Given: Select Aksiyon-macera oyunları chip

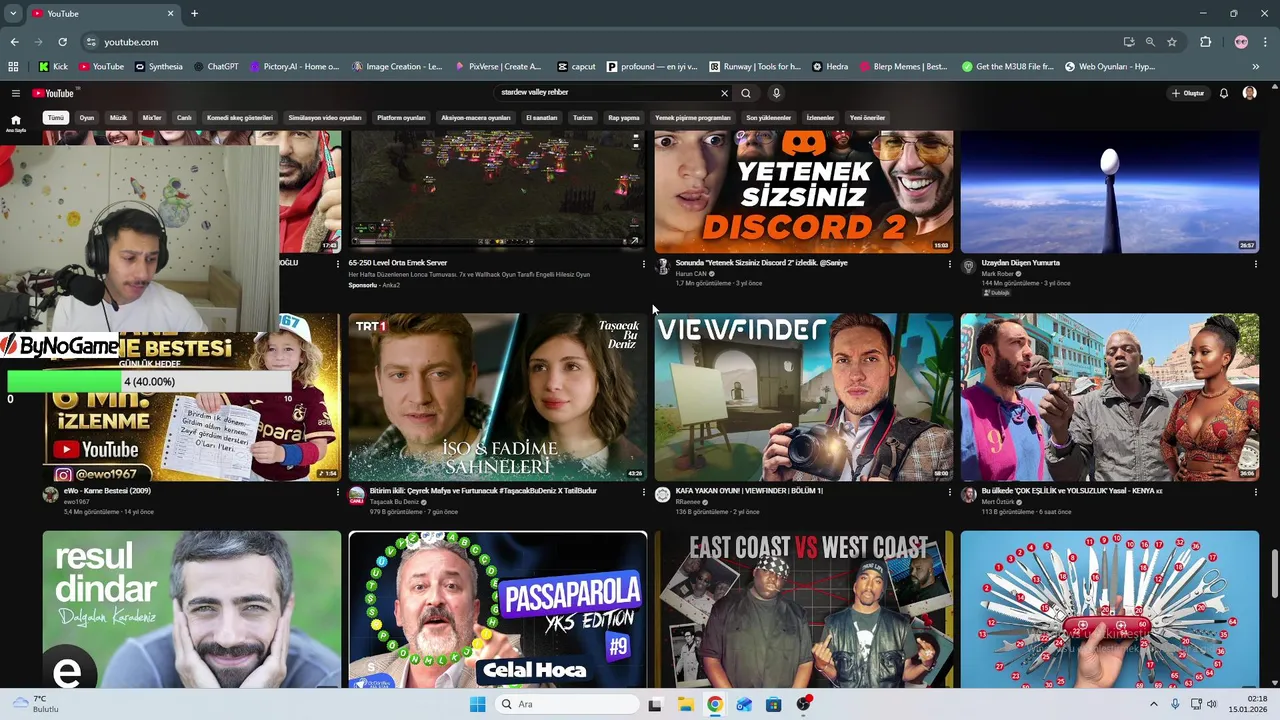Looking at the screenshot, I should [476, 118].
